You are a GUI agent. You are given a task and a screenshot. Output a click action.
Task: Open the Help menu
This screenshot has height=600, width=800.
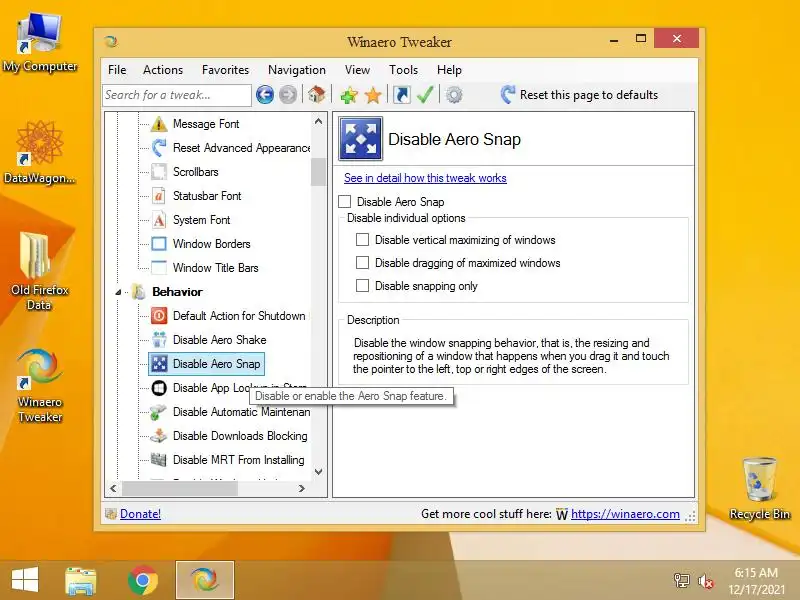[x=449, y=70]
